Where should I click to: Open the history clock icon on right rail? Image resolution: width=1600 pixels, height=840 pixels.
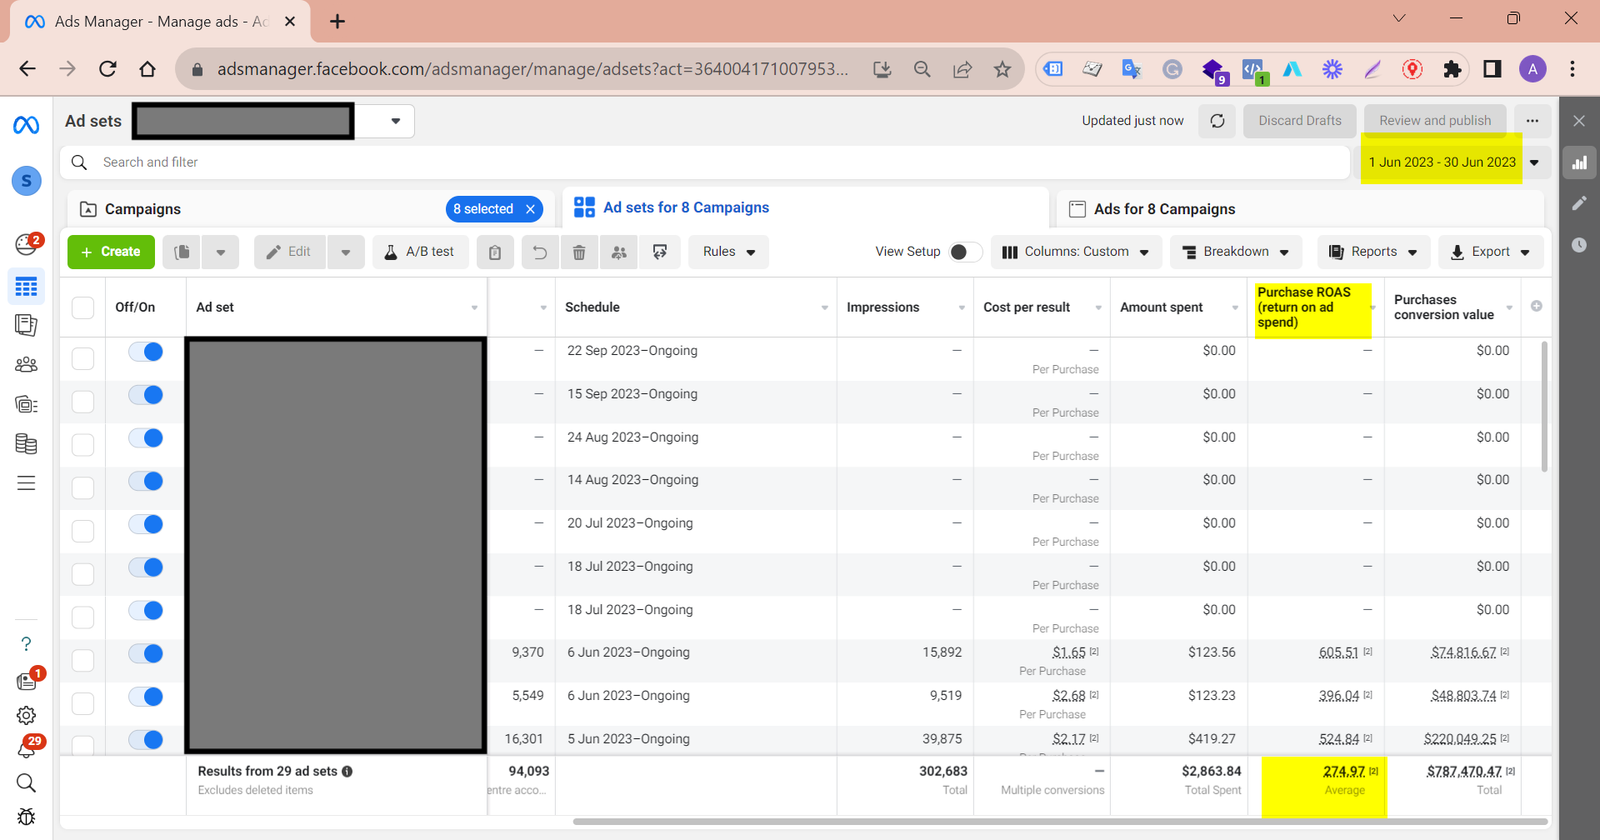tap(1579, 244)
